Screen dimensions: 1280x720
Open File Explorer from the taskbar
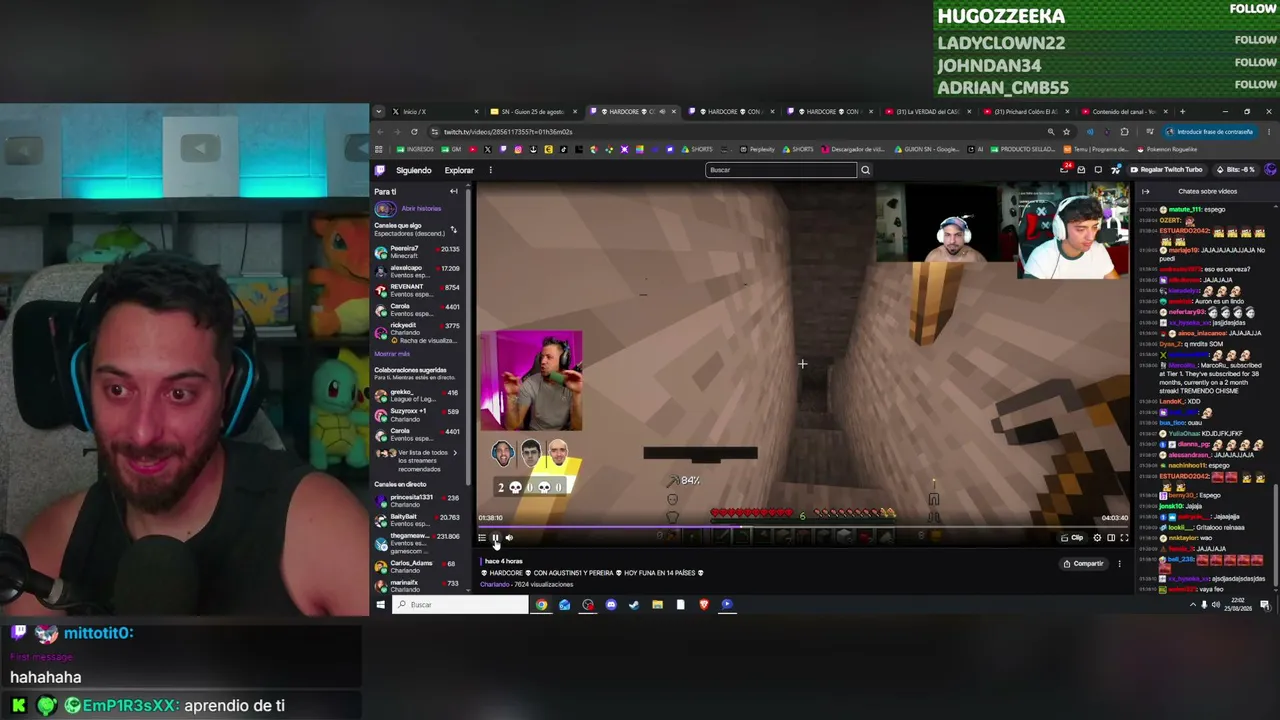pos(657,605)
